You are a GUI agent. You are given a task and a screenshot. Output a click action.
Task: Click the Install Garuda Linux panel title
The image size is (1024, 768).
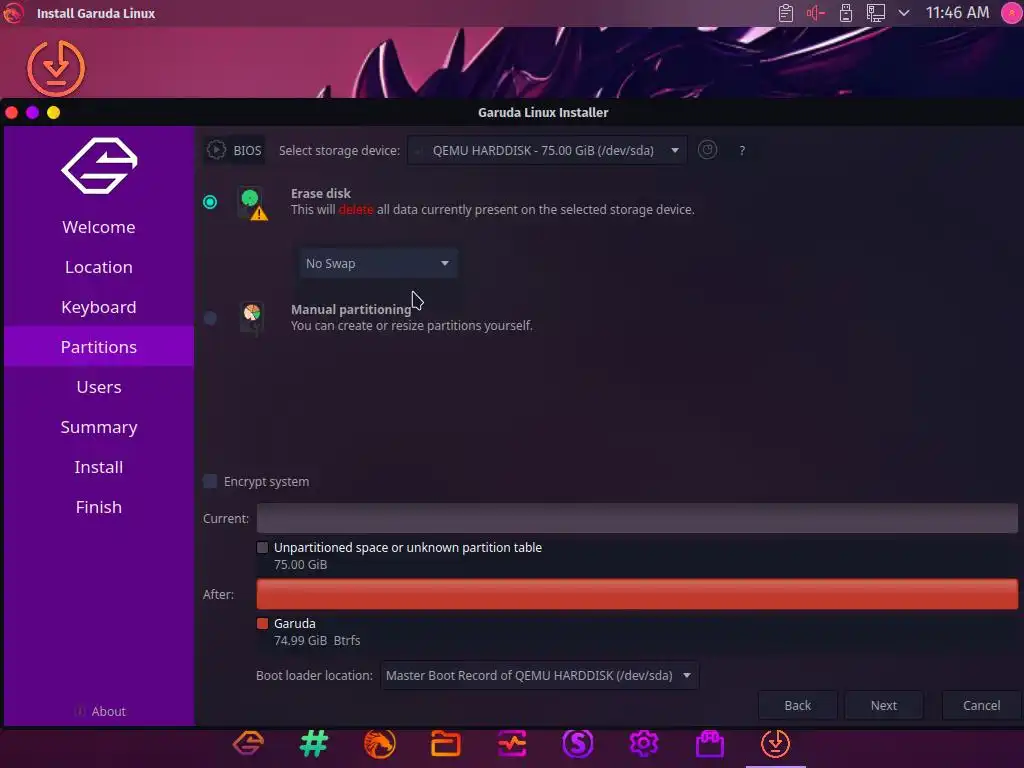click(96, 13)
